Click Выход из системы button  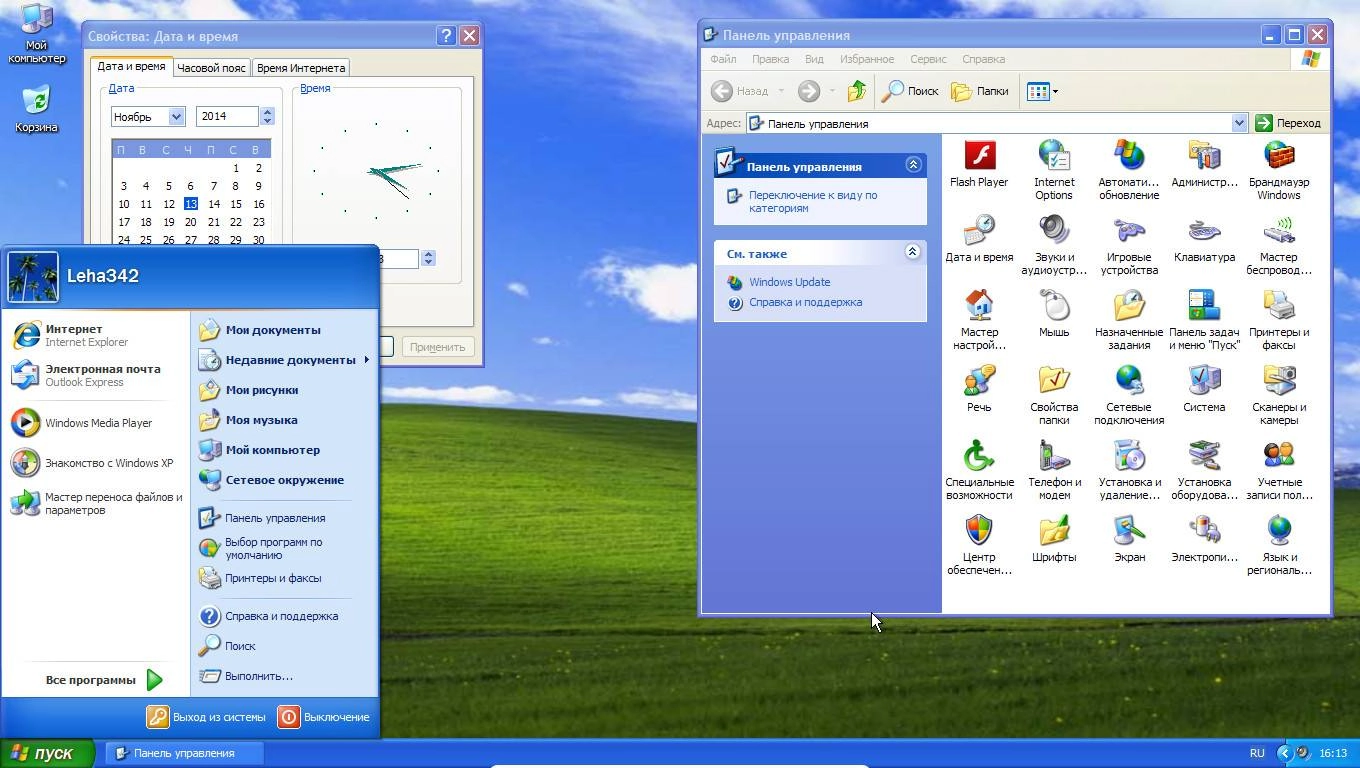207,717
